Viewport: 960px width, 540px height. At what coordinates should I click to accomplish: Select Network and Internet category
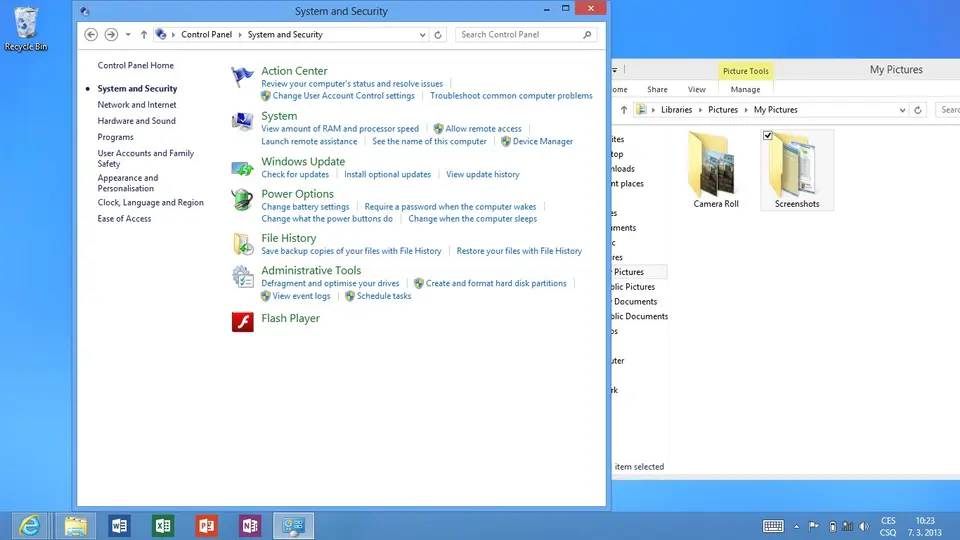[137, 105]
